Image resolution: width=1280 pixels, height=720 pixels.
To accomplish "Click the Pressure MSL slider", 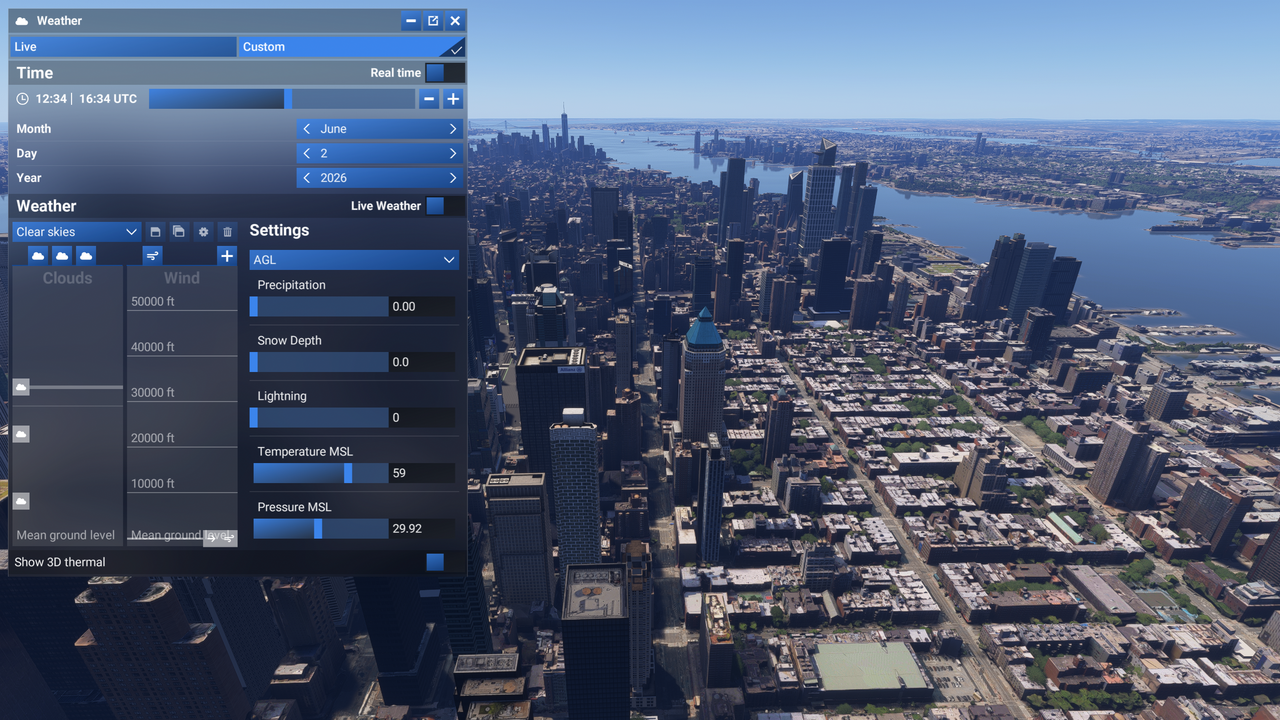I will click(319, 529).
